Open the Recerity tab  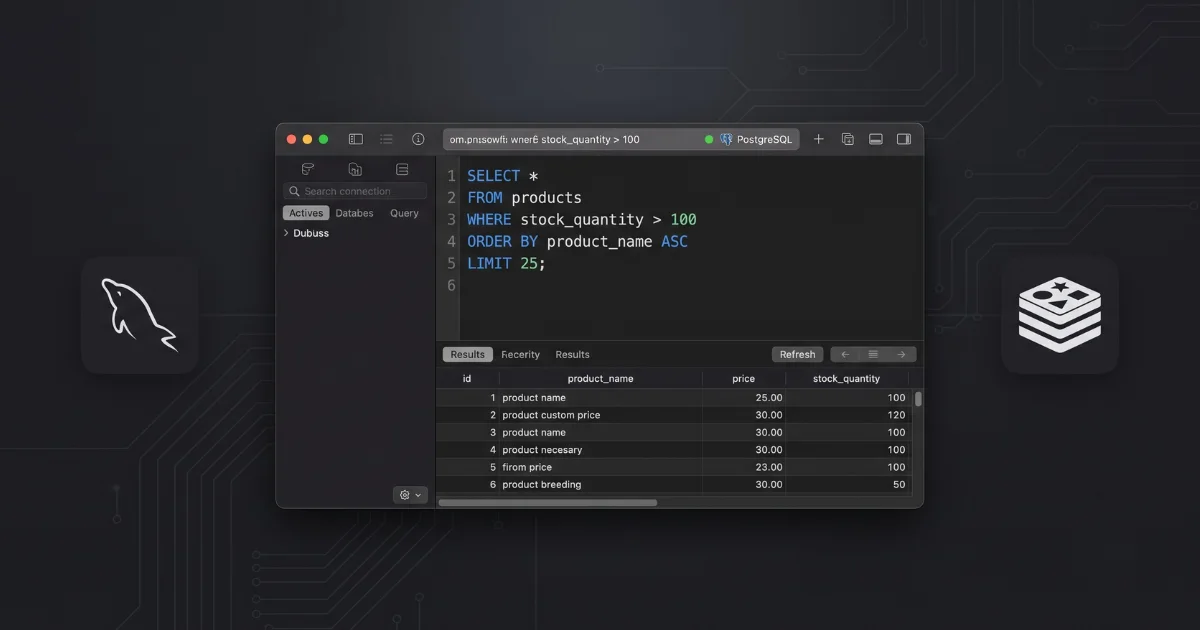tap(520, 354)
